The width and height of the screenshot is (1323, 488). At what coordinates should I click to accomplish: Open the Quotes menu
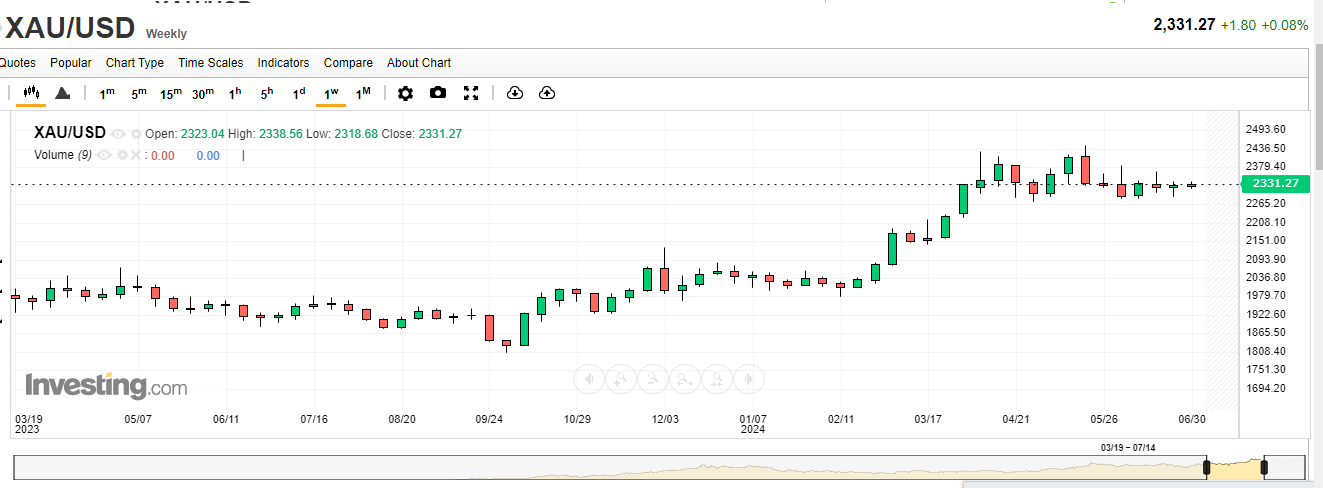point(17,62)
